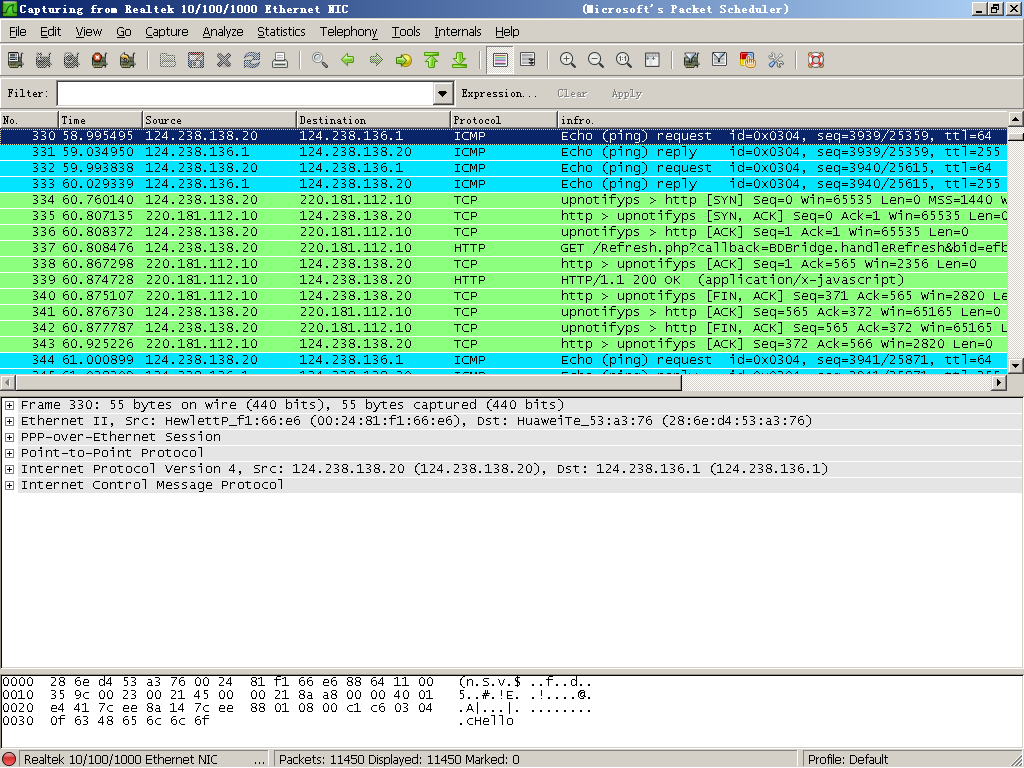The height and width of the screenshot is (768, 1024).
Task: Save capture file as icon
Action: coord(196,60)
